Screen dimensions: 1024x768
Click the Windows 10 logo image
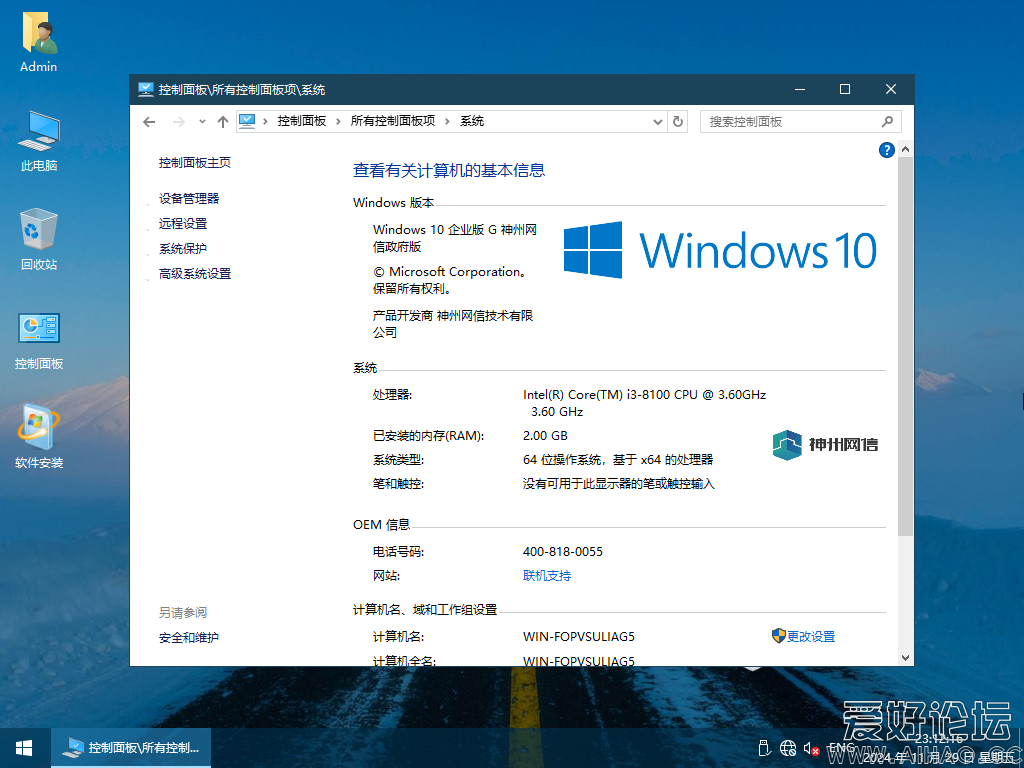720,250
